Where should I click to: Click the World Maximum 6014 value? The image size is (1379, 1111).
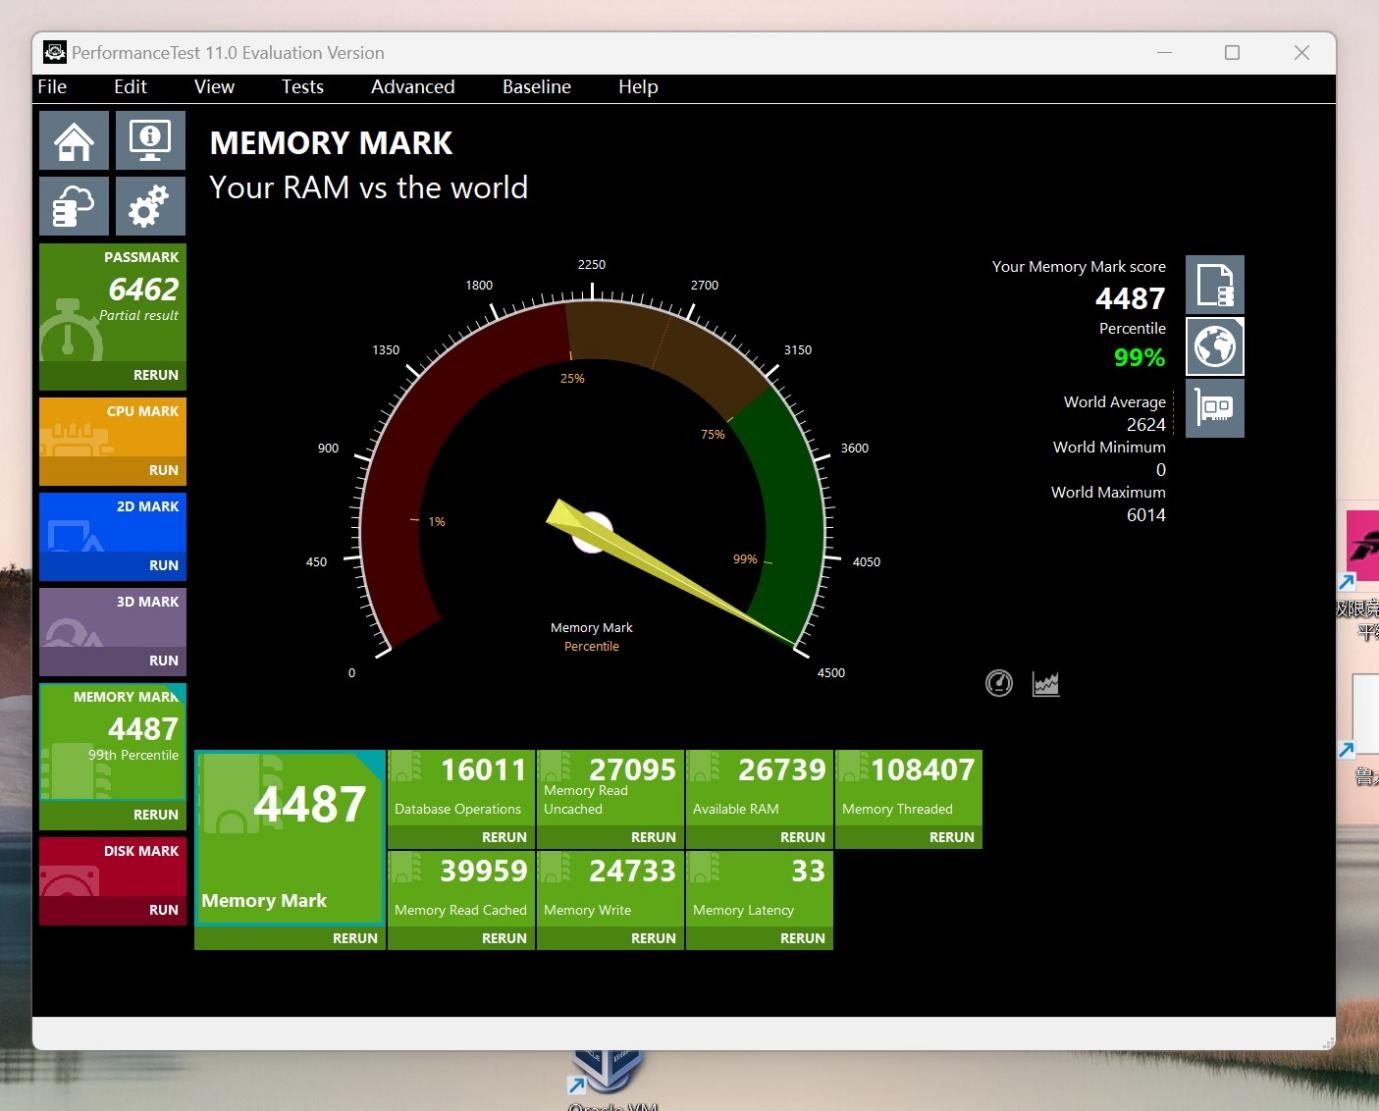1146,515
